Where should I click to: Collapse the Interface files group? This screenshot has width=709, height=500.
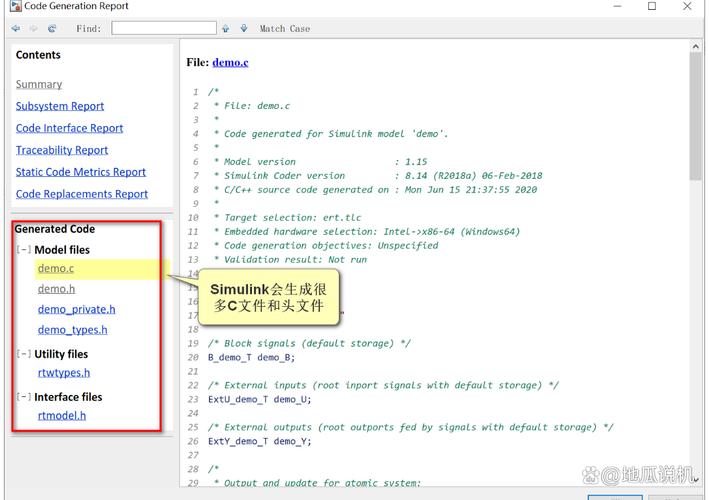tap(24, 397)
